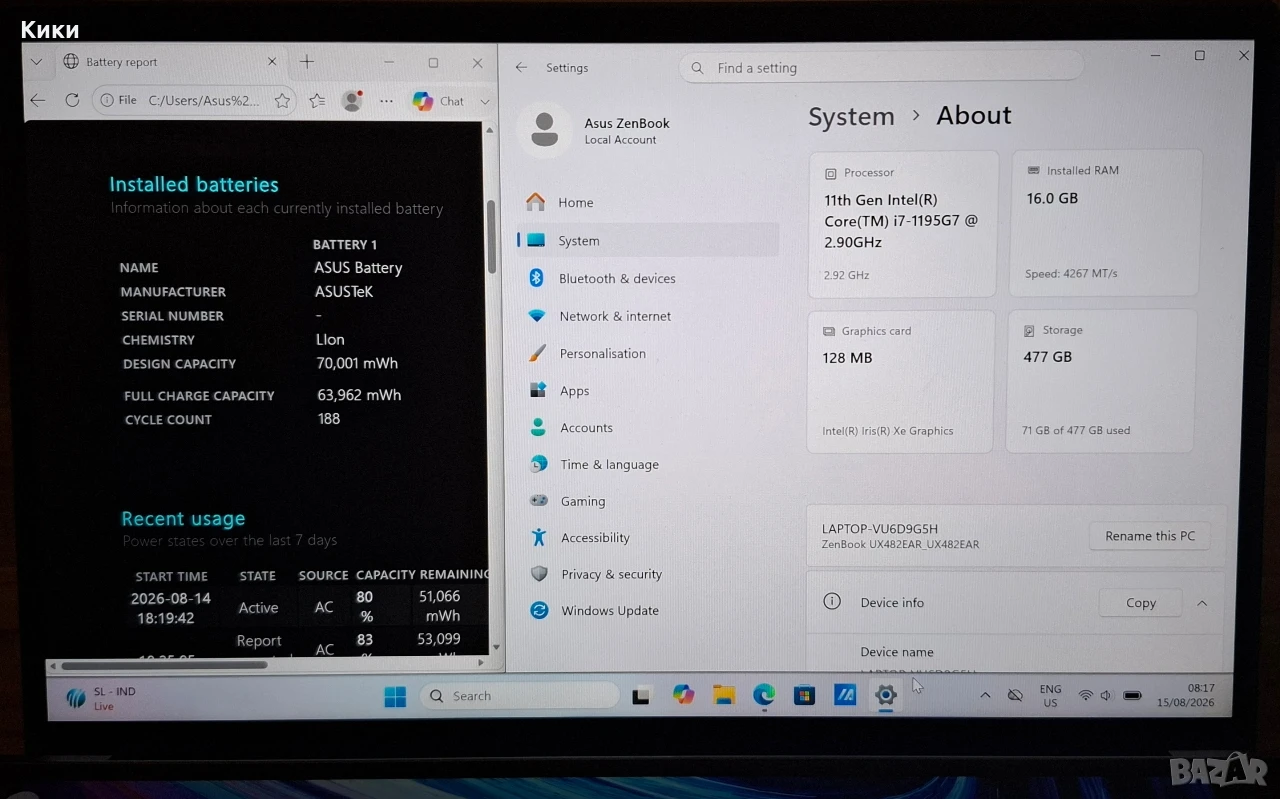Click the Settings gear on the taskbar
The image size is (1280, 799).
pos(885,695)
